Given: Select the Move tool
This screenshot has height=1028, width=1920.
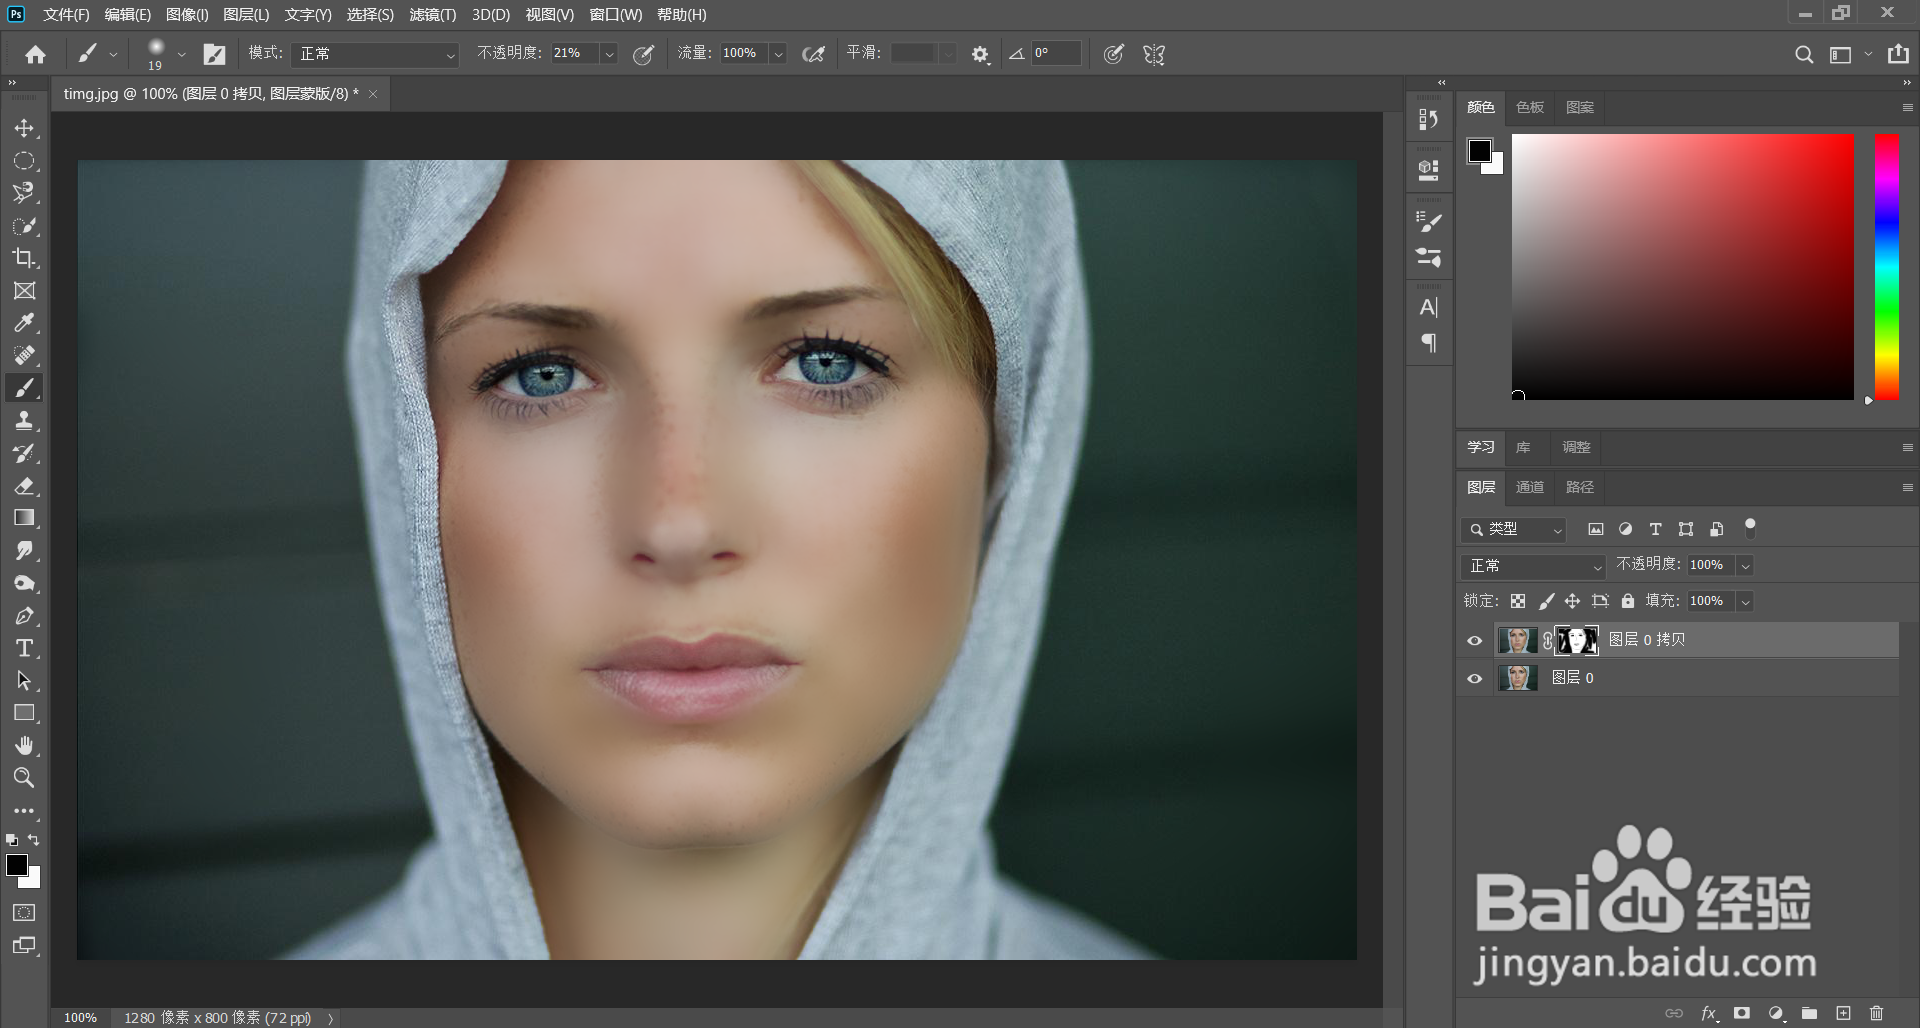Looking at the screenshot, I should click(x=24, y=128).
